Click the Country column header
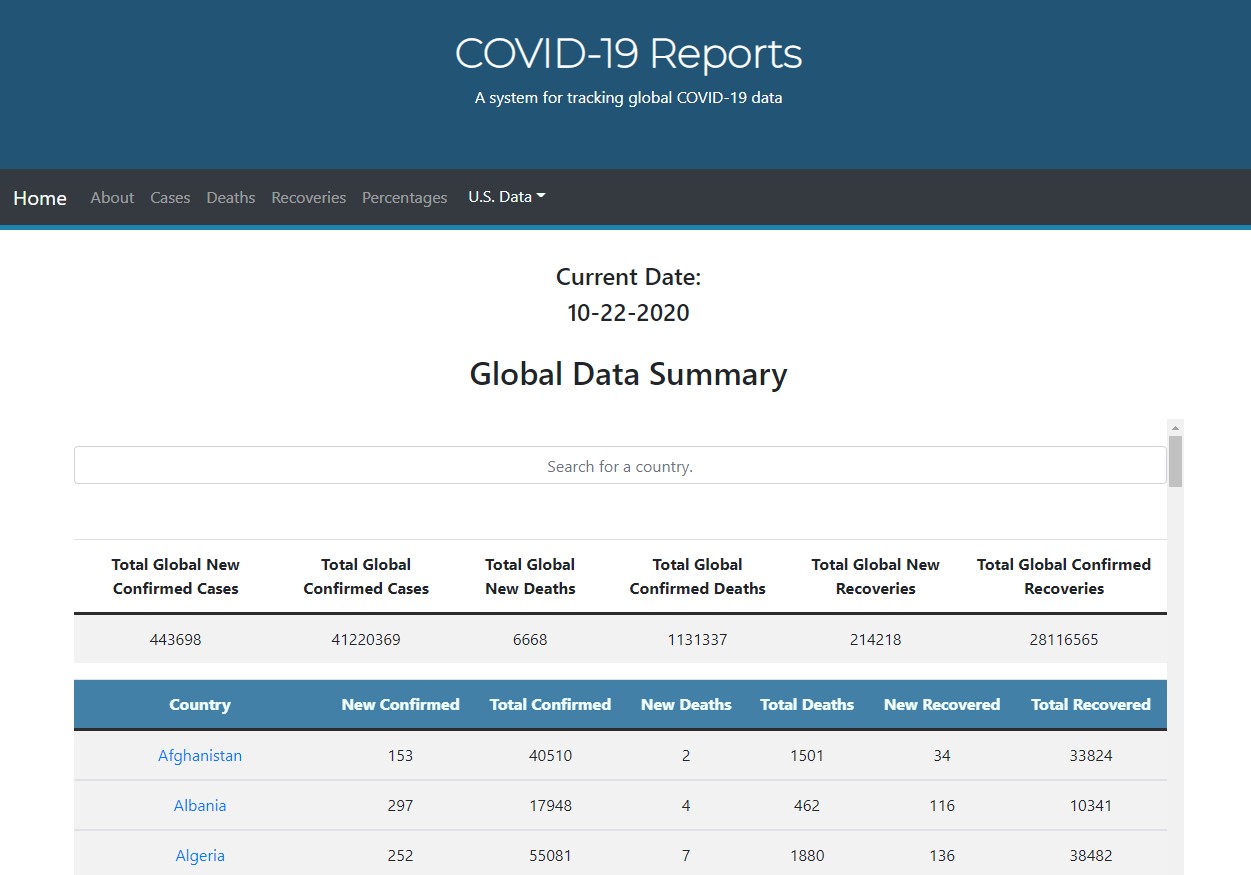Viewport: 1251px width, 875px height. (200, 705)
